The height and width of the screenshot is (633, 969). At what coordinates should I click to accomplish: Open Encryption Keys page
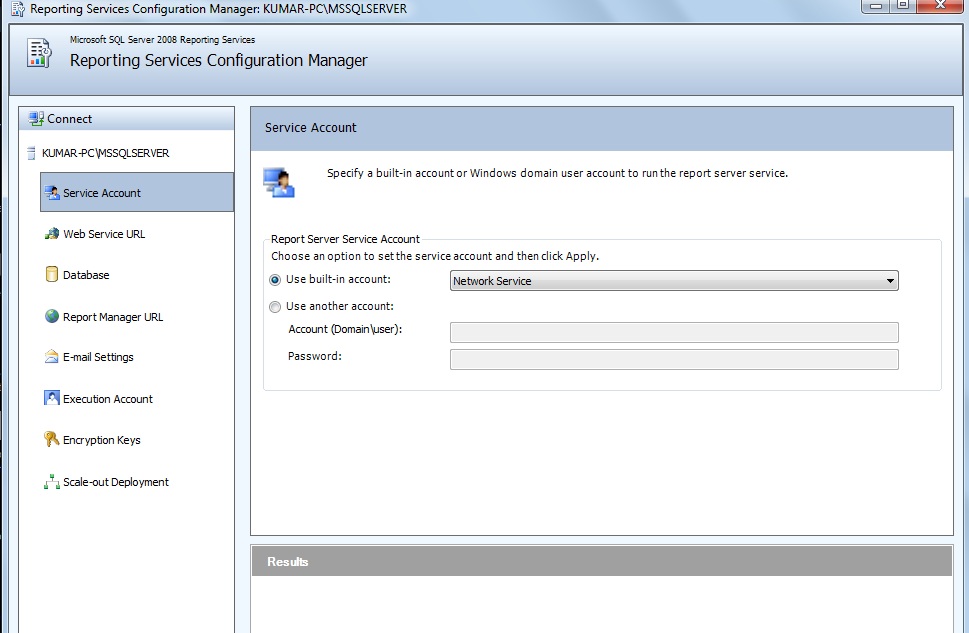click(101, 440)
